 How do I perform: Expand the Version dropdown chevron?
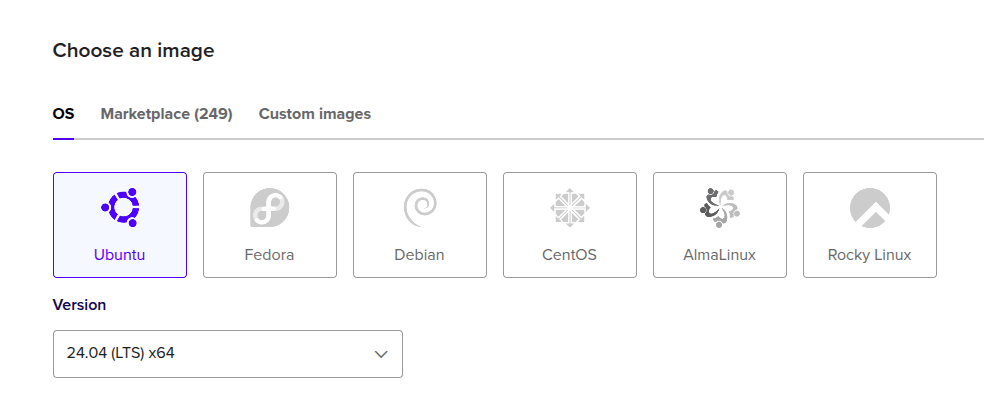[380, 354]
